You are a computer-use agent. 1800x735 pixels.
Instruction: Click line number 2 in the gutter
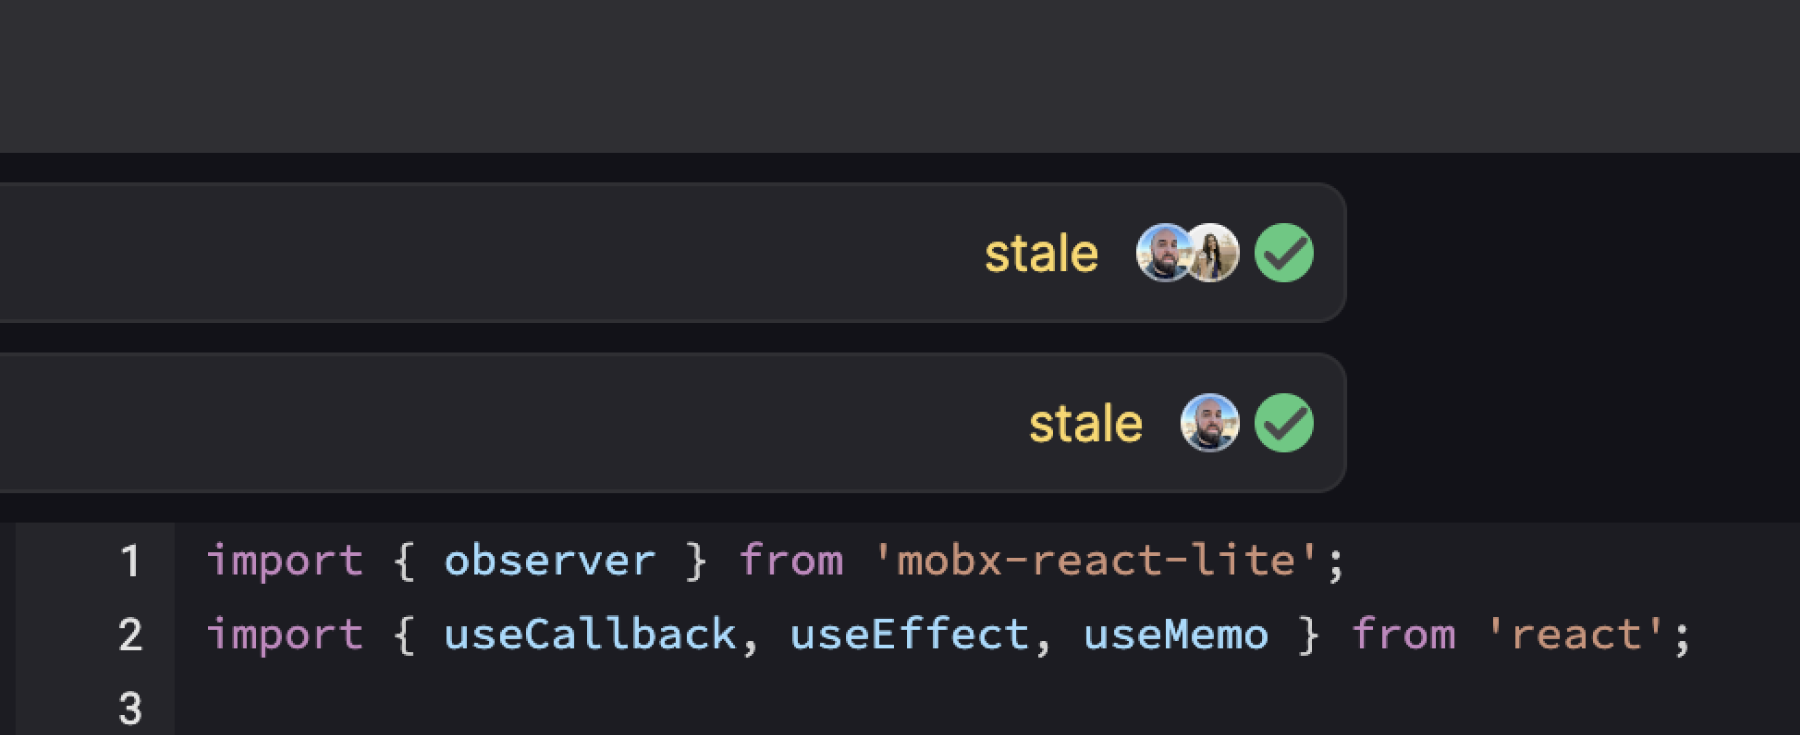tap(130, 635)
